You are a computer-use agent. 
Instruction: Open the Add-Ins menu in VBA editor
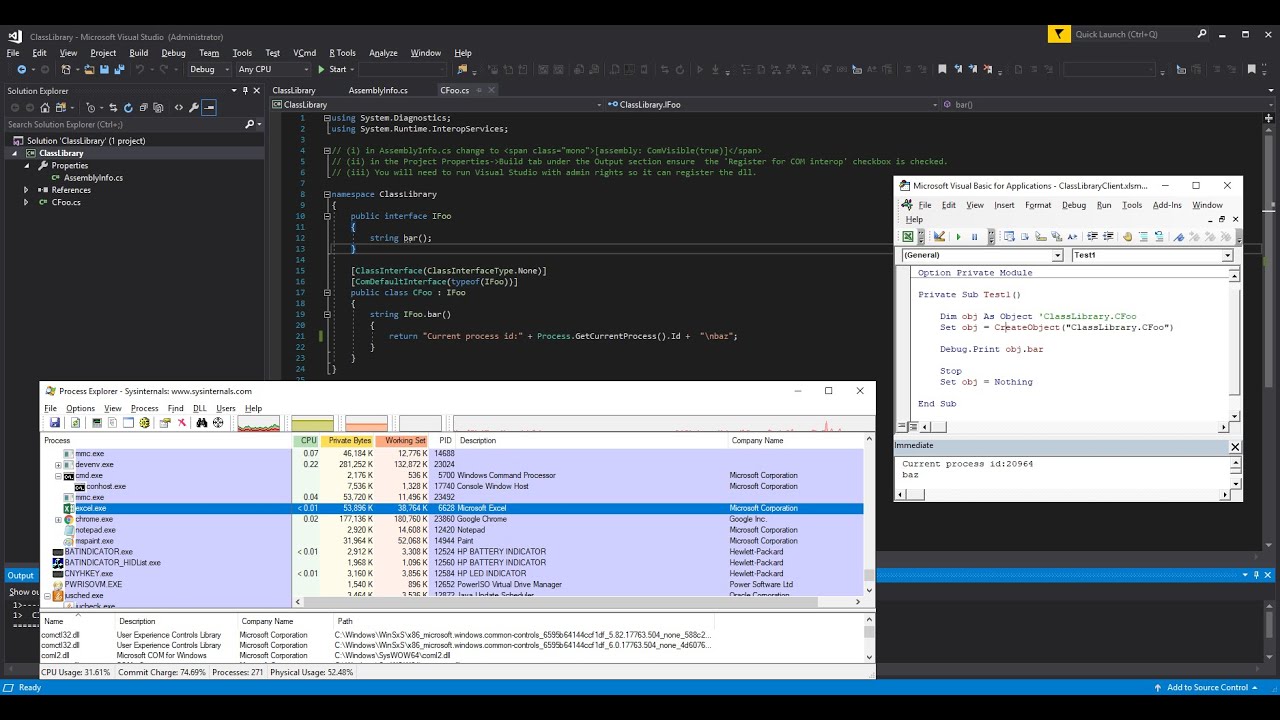1167,205
